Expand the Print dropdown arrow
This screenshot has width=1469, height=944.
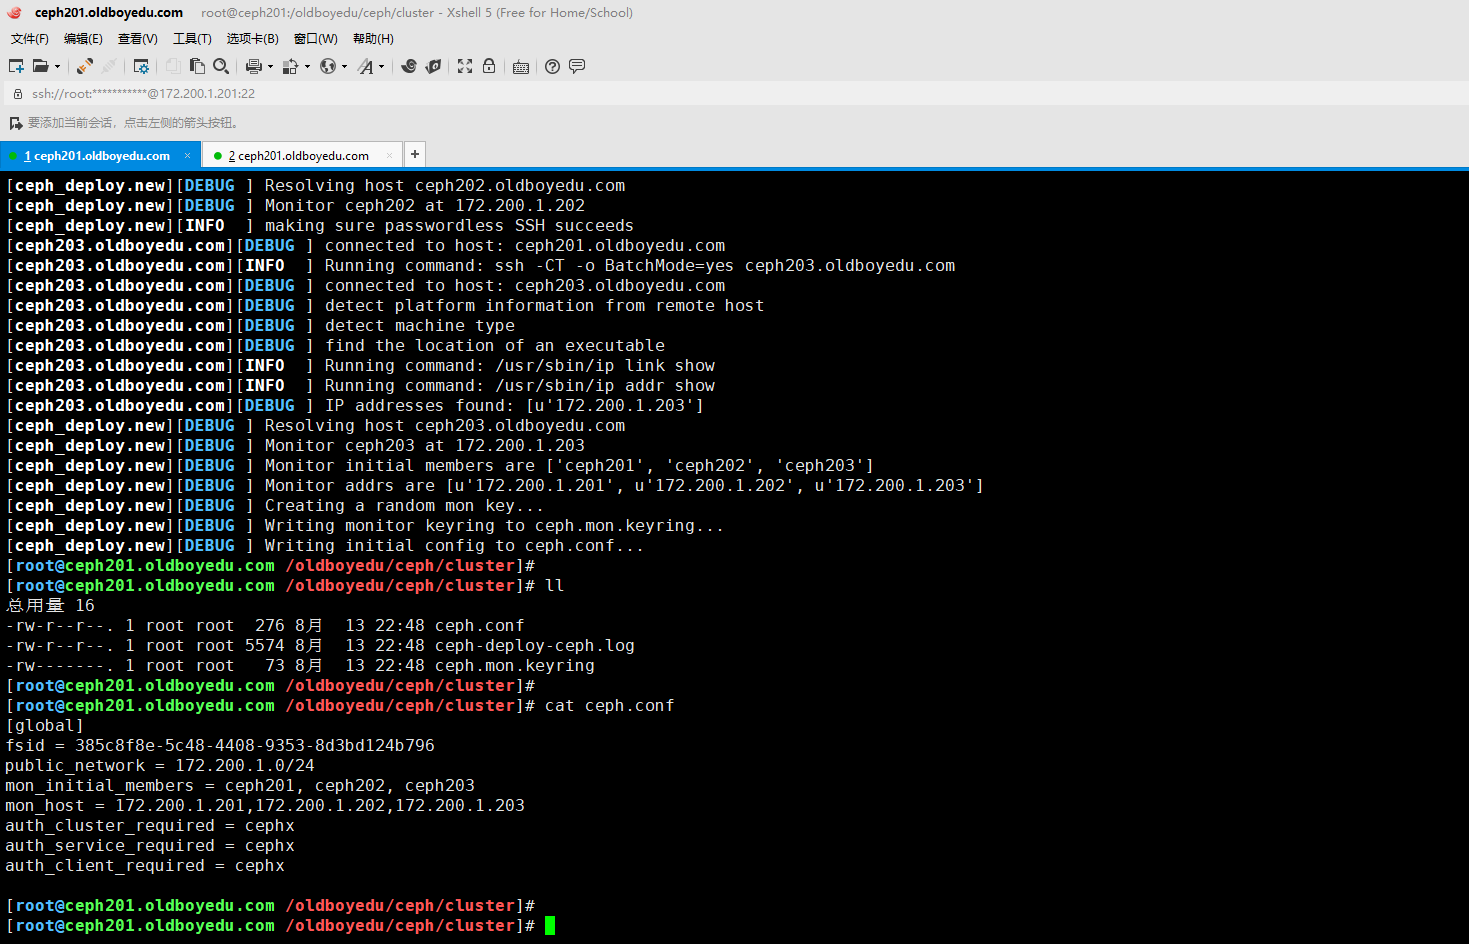pyautogui.click(x=270, y=67)
